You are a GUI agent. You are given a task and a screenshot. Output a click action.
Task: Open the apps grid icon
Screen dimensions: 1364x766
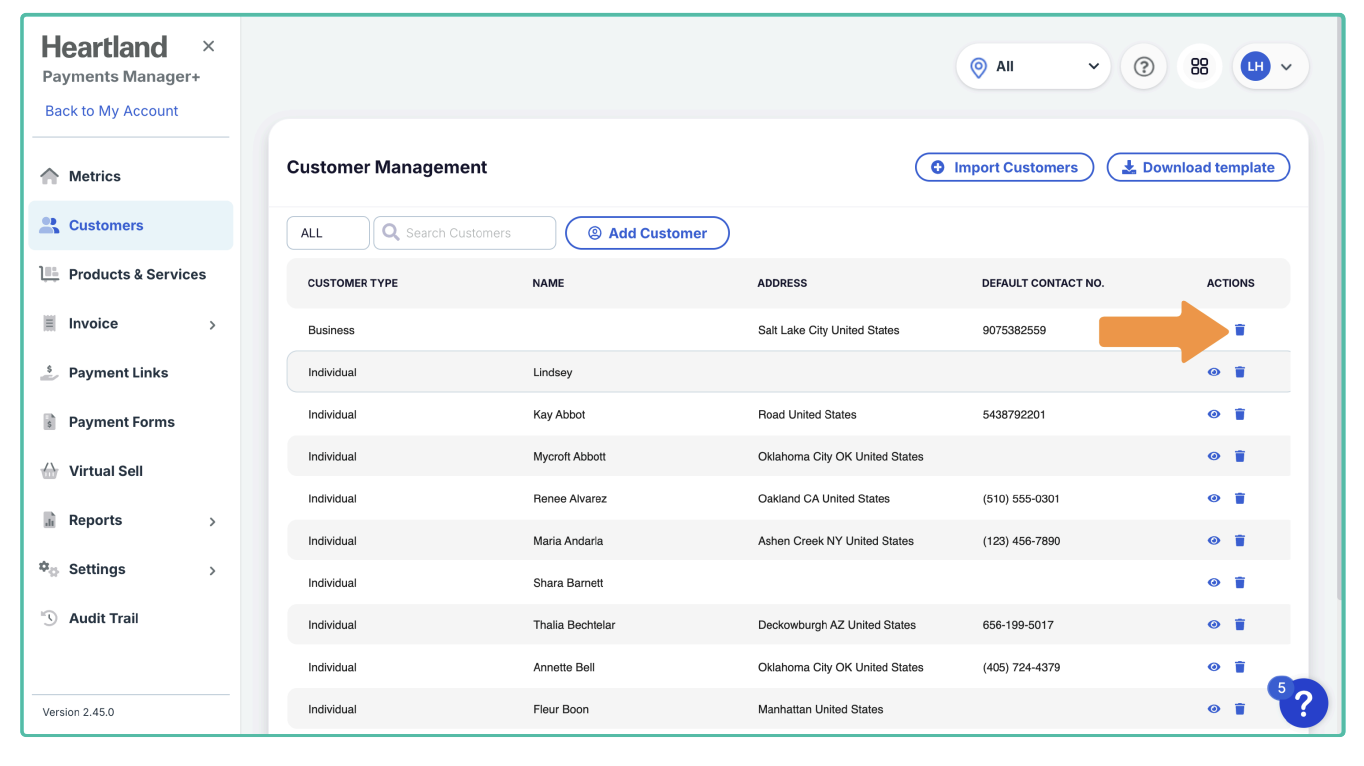[x=1199, y=67]
